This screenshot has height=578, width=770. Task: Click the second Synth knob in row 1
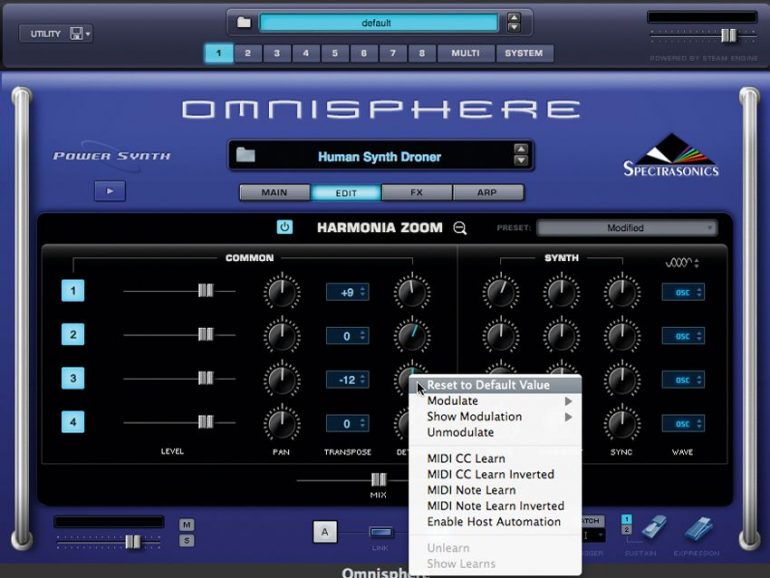point(561,292)
